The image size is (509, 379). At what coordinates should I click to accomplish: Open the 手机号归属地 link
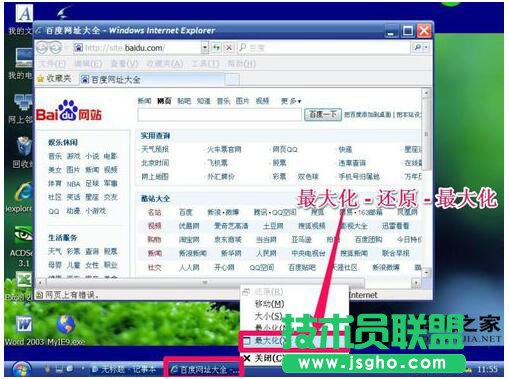pyautogui.click(x=359, y=176)
